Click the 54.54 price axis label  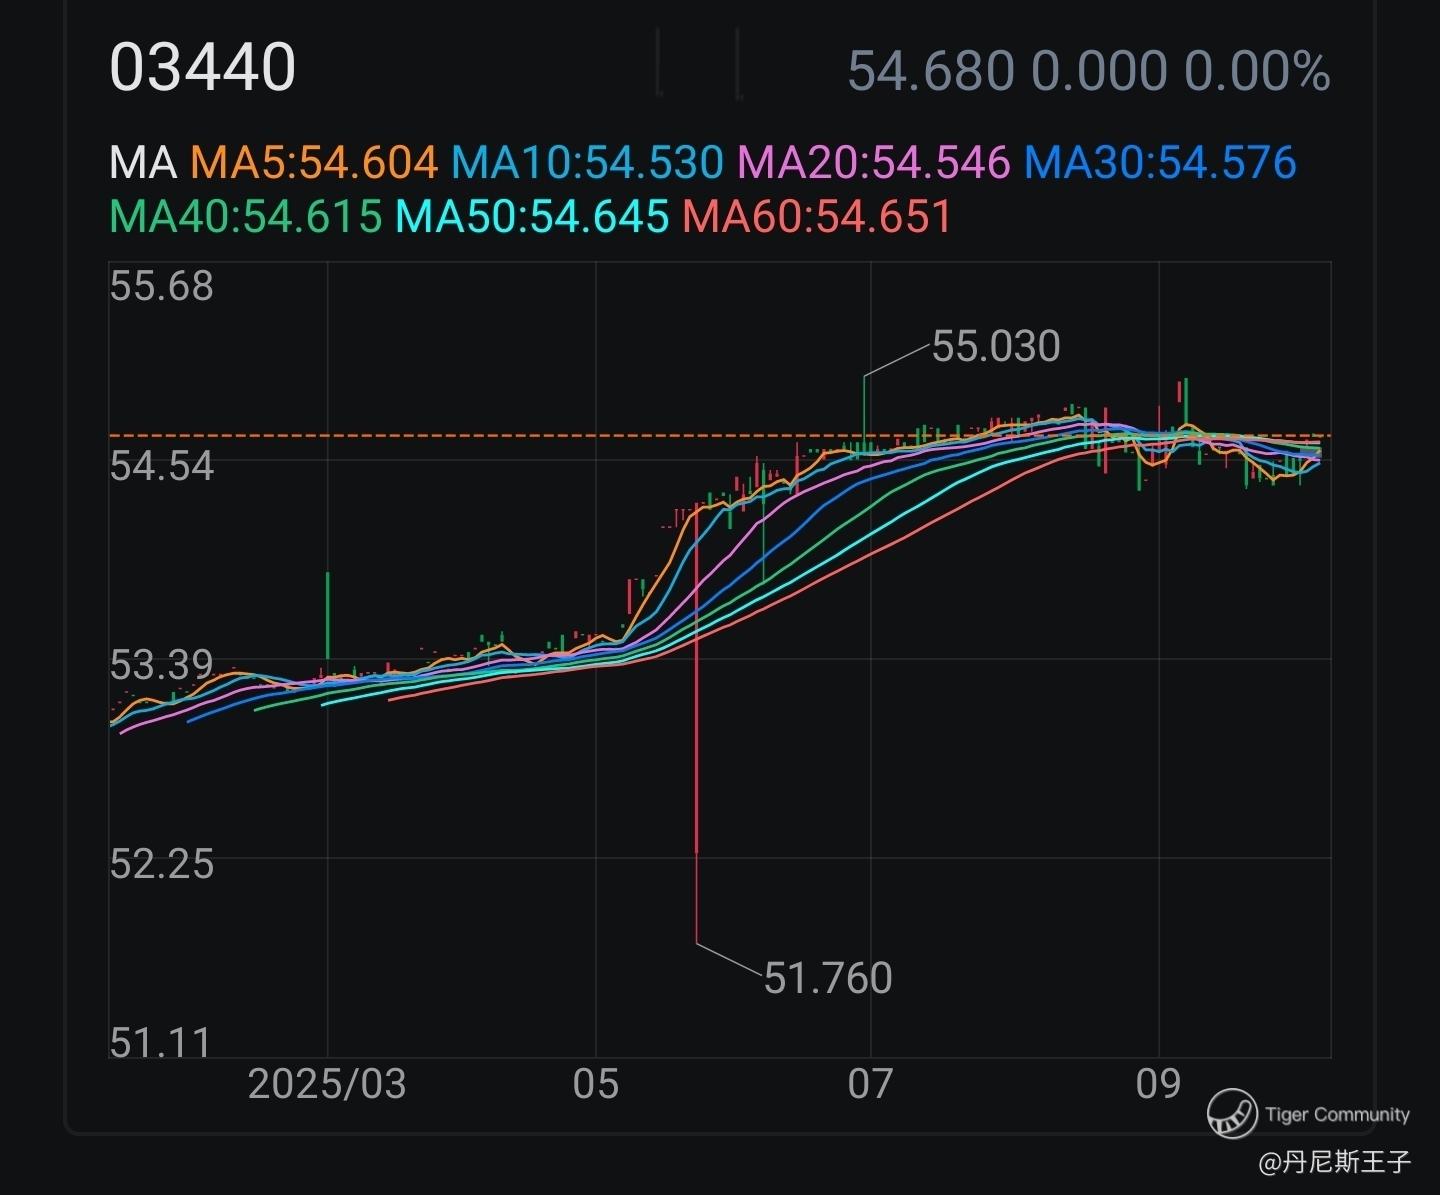[x=161, y=466]
